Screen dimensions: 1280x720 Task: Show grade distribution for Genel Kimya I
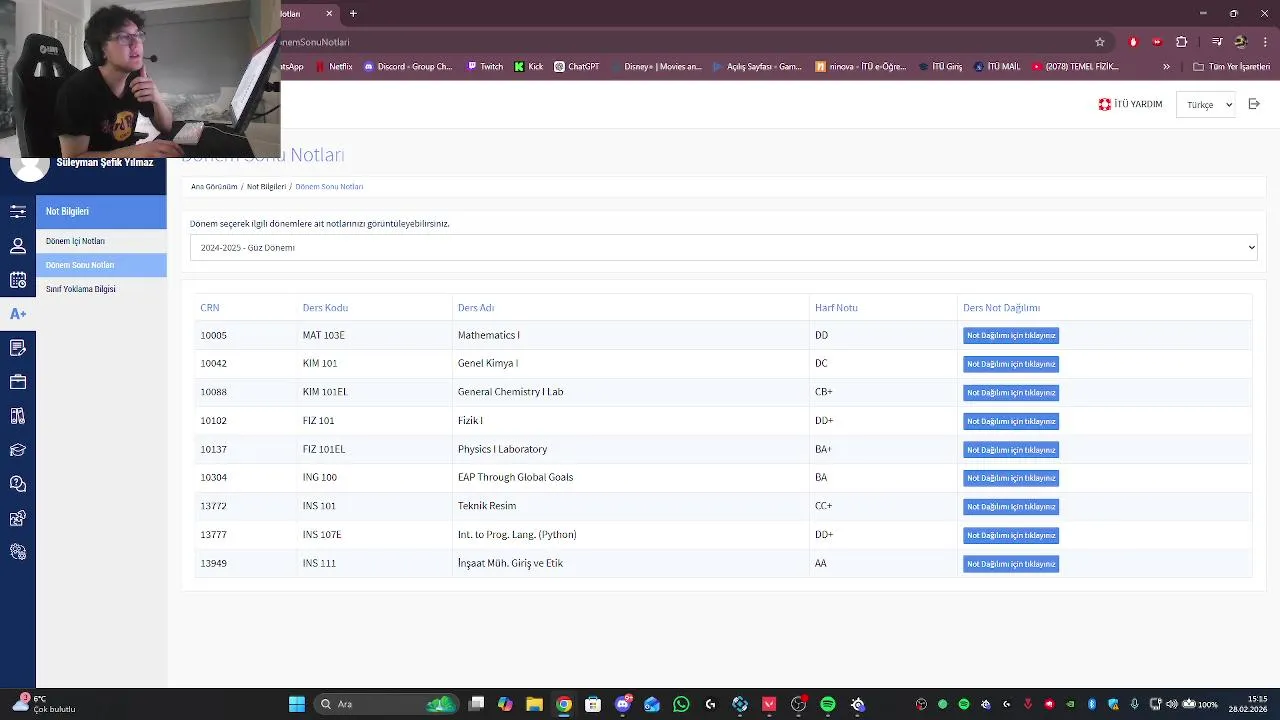[1011, 364]
